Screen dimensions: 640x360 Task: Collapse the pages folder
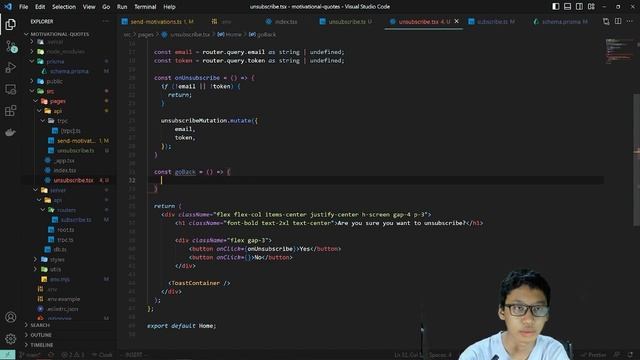pyautogui.click(x=57, y=101)
